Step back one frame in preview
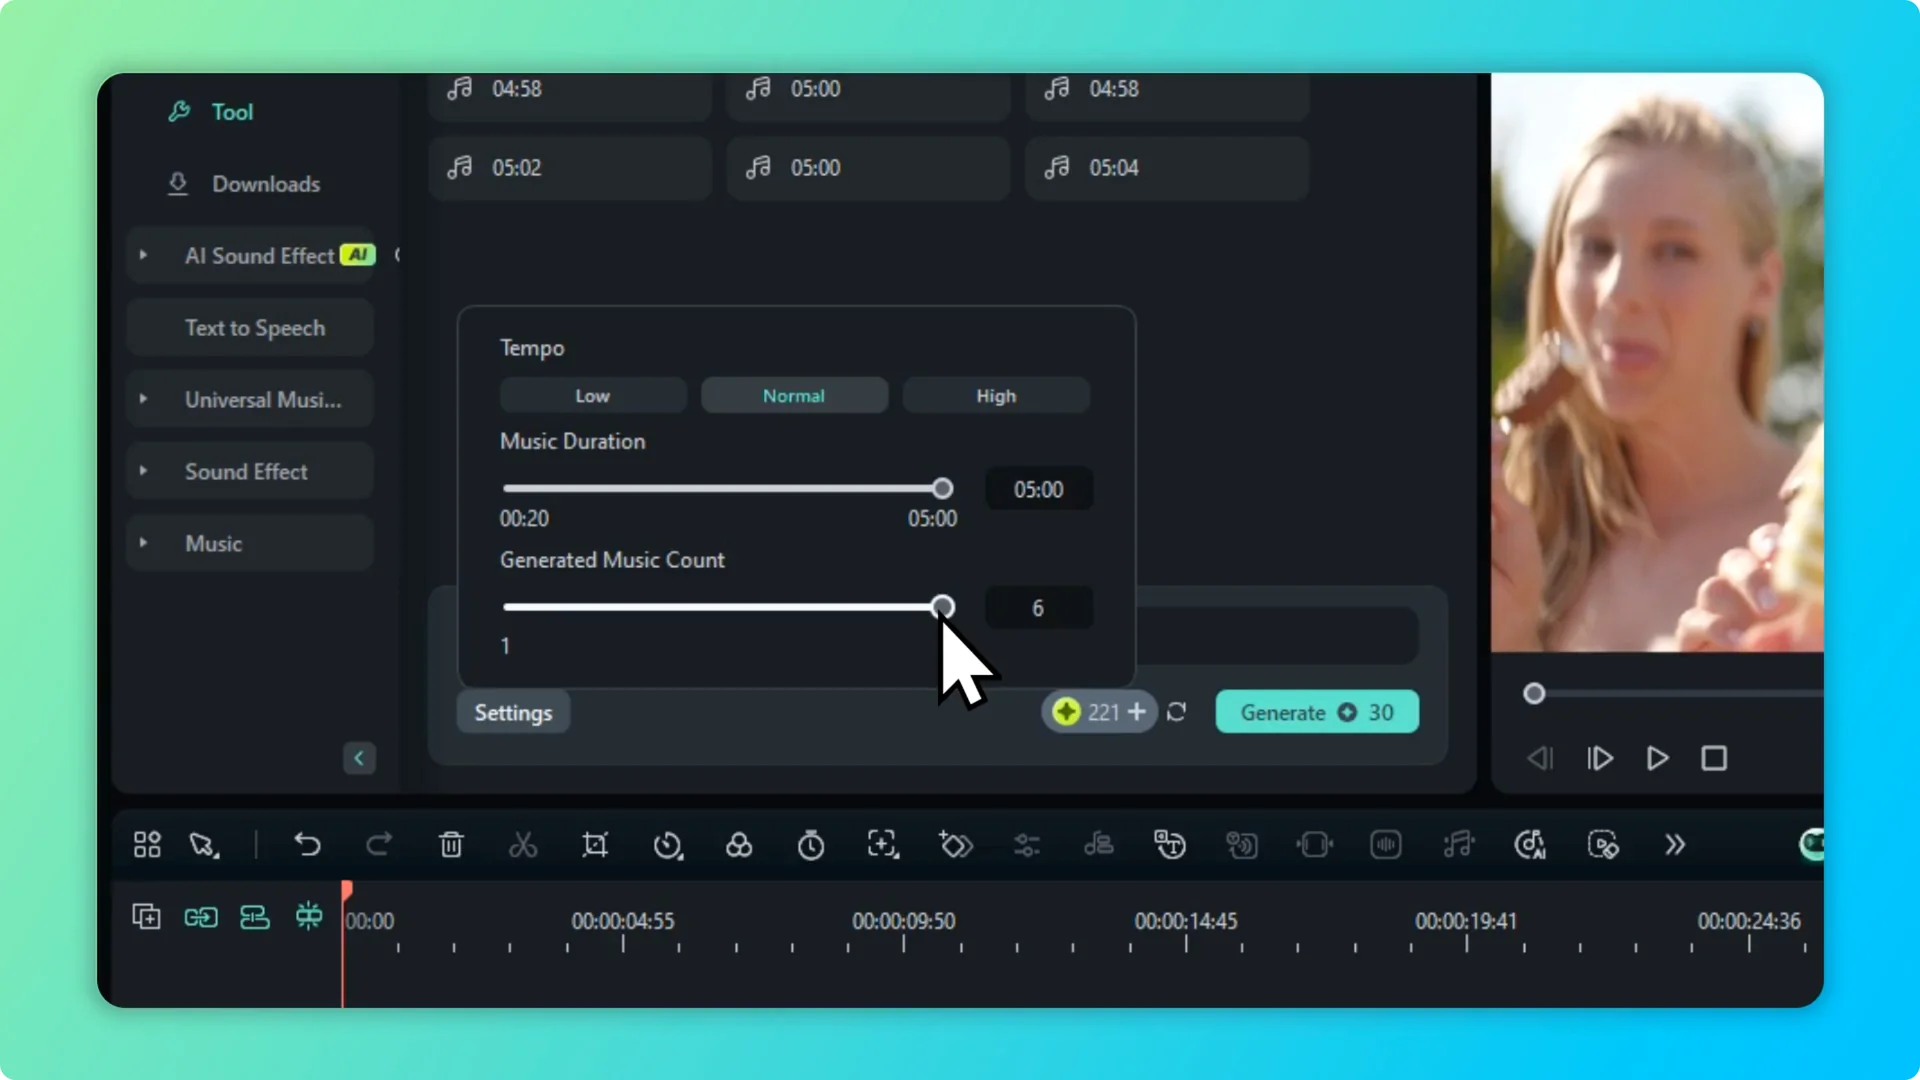1920x1080 pixels. tap(1540, 759)
